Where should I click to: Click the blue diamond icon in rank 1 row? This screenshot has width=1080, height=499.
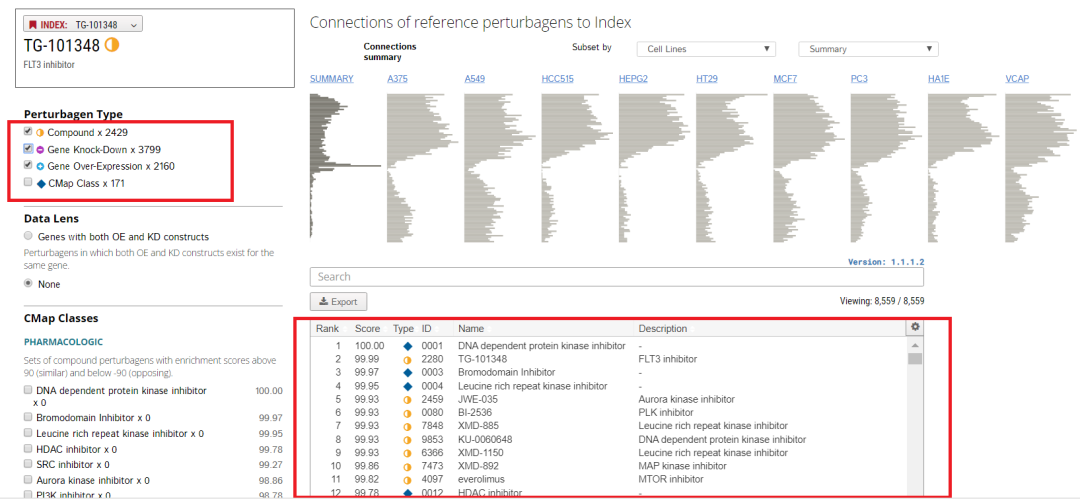407,345
